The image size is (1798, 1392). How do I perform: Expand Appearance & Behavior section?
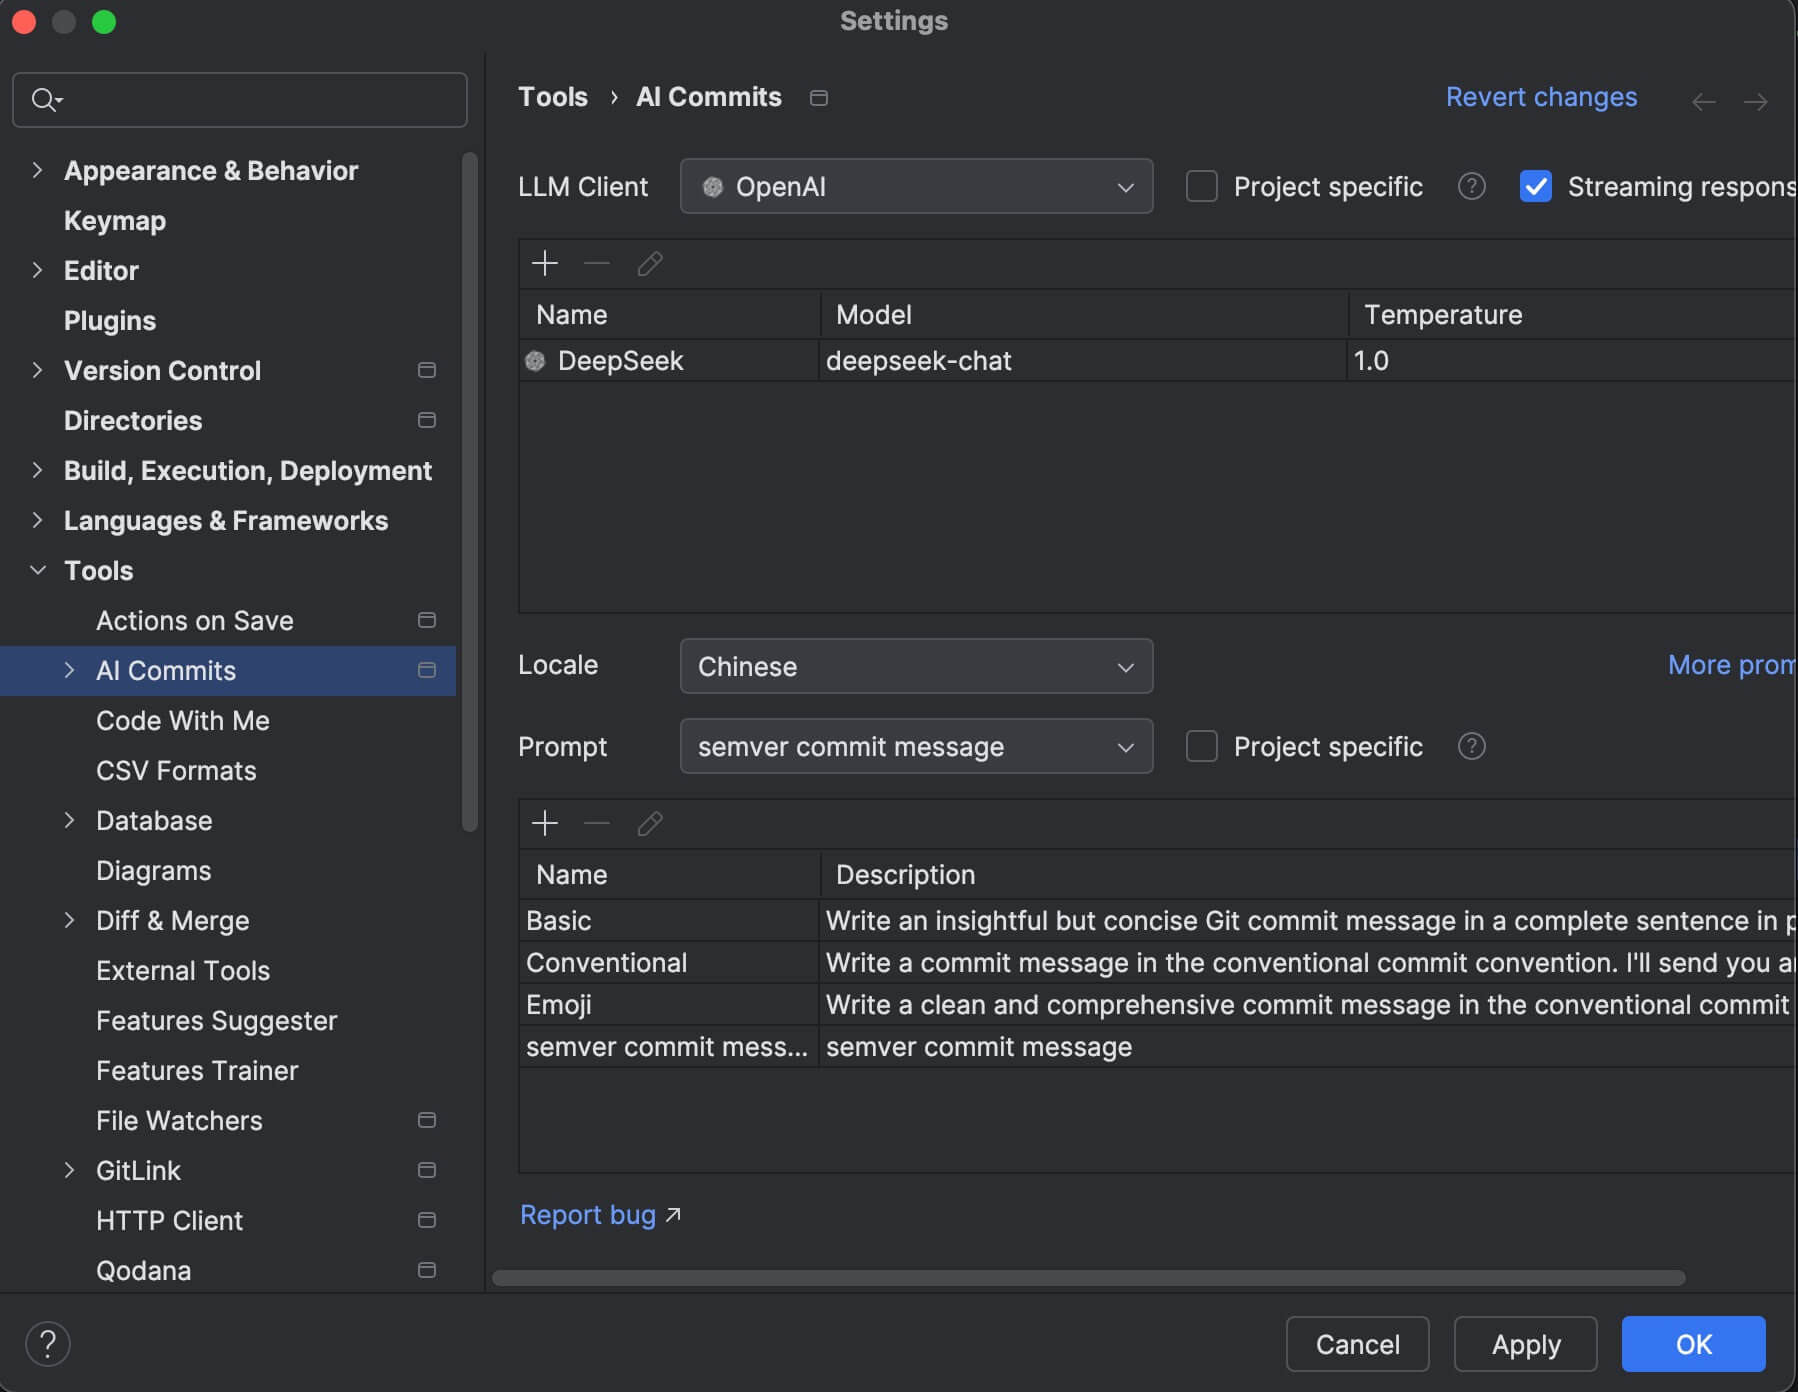click(x=37, y=170)
